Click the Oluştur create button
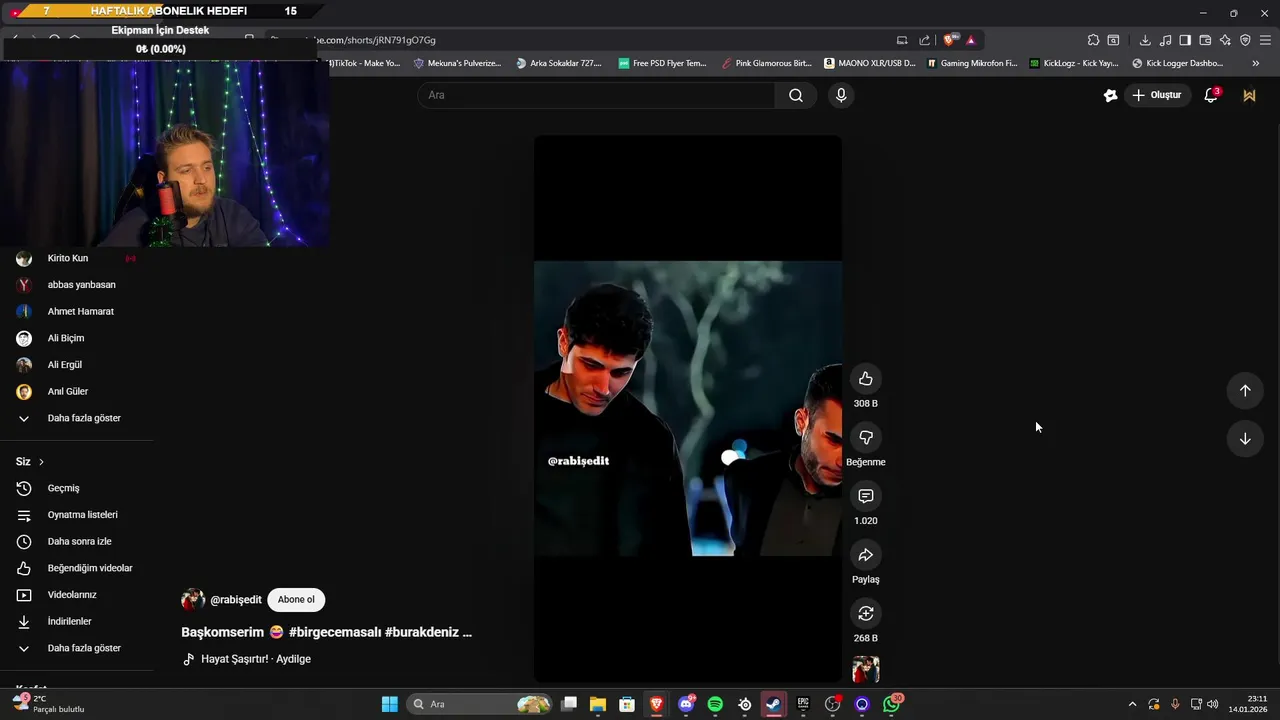The image size is (1280, 720). [1157, 95]
